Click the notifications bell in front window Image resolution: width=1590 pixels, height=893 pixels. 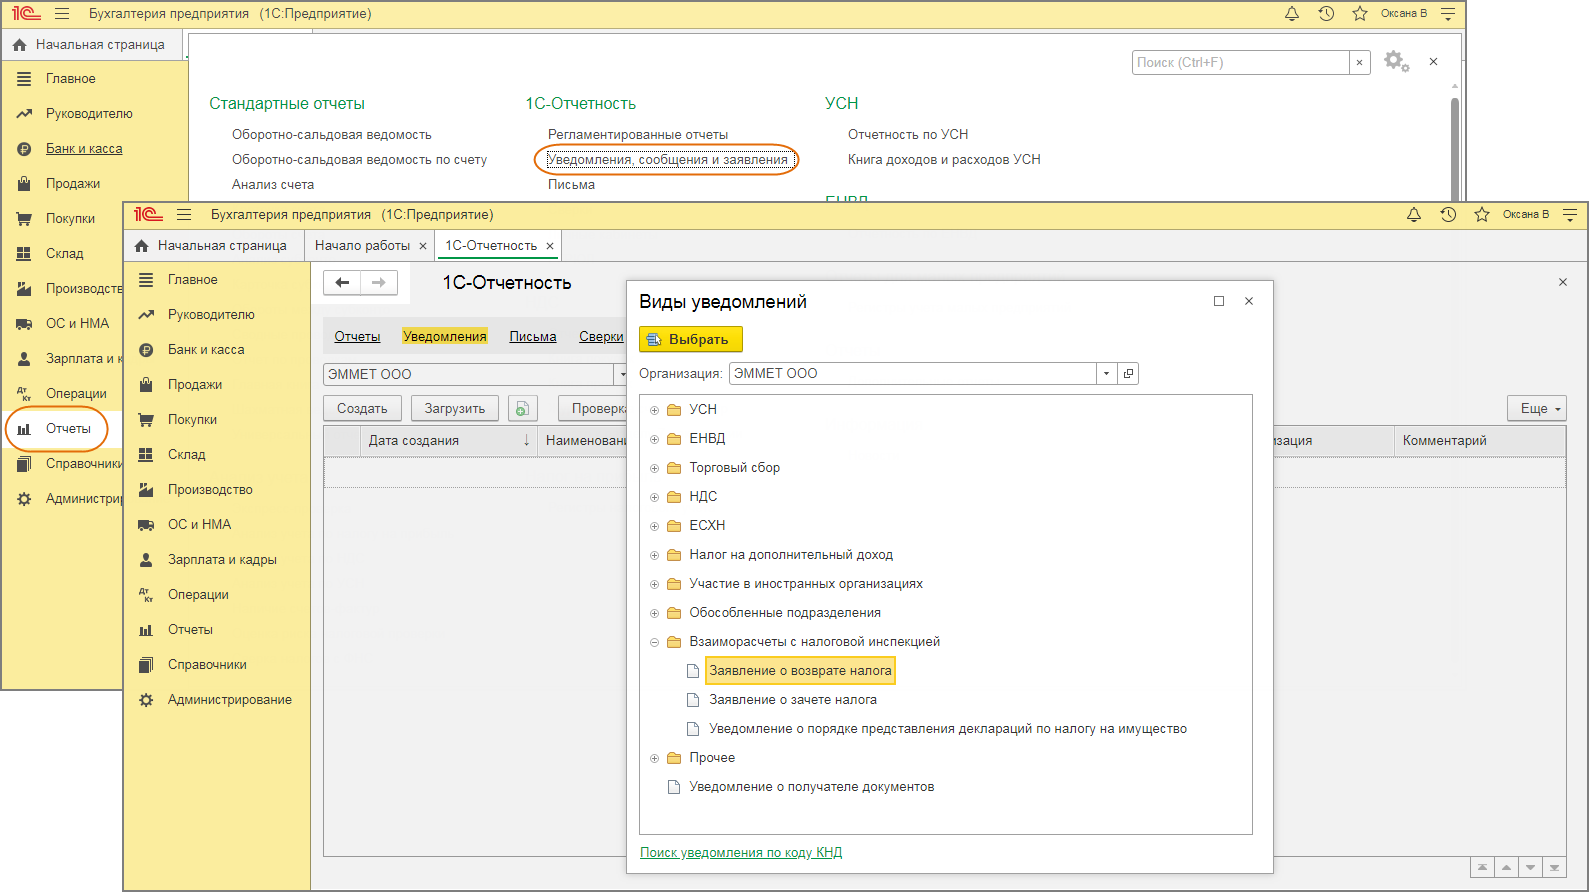1414,215
